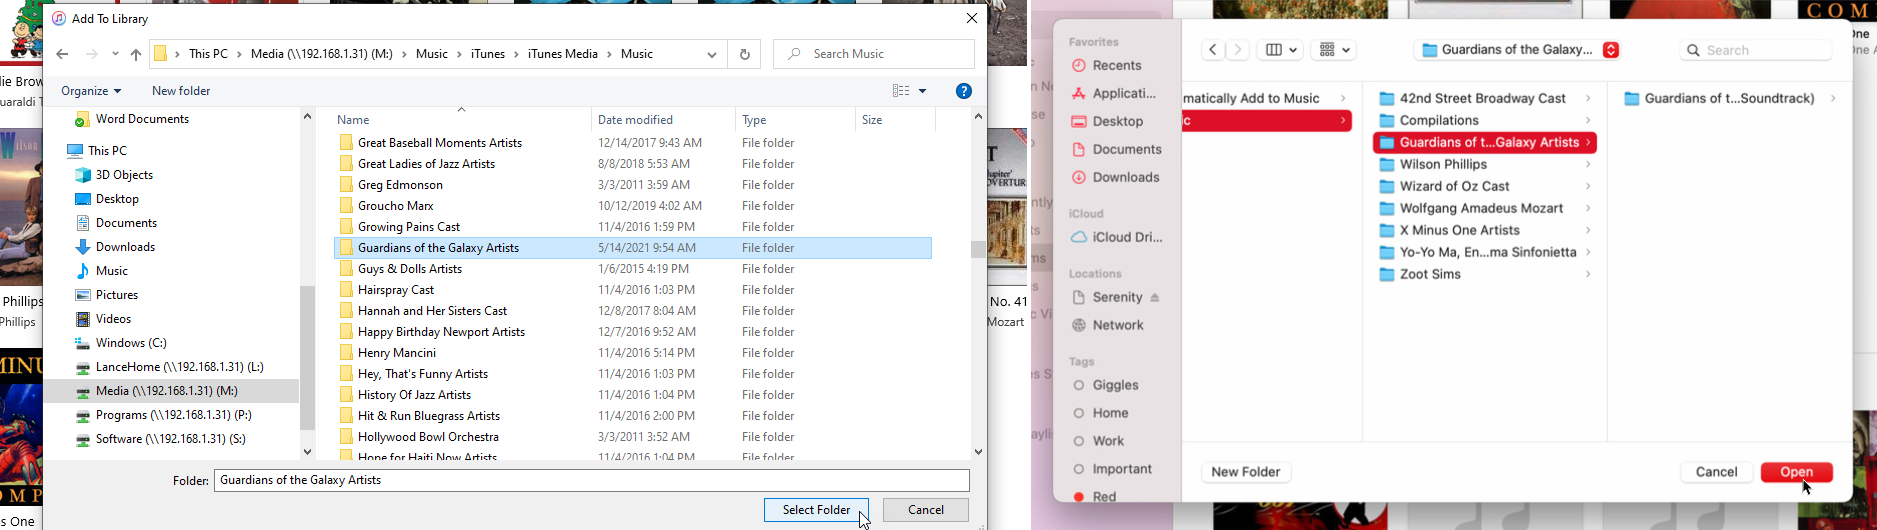Cancel the Add To Library dialog
Screen dimensions: 1877x530
pyautogui.click(x=926, y=510)
